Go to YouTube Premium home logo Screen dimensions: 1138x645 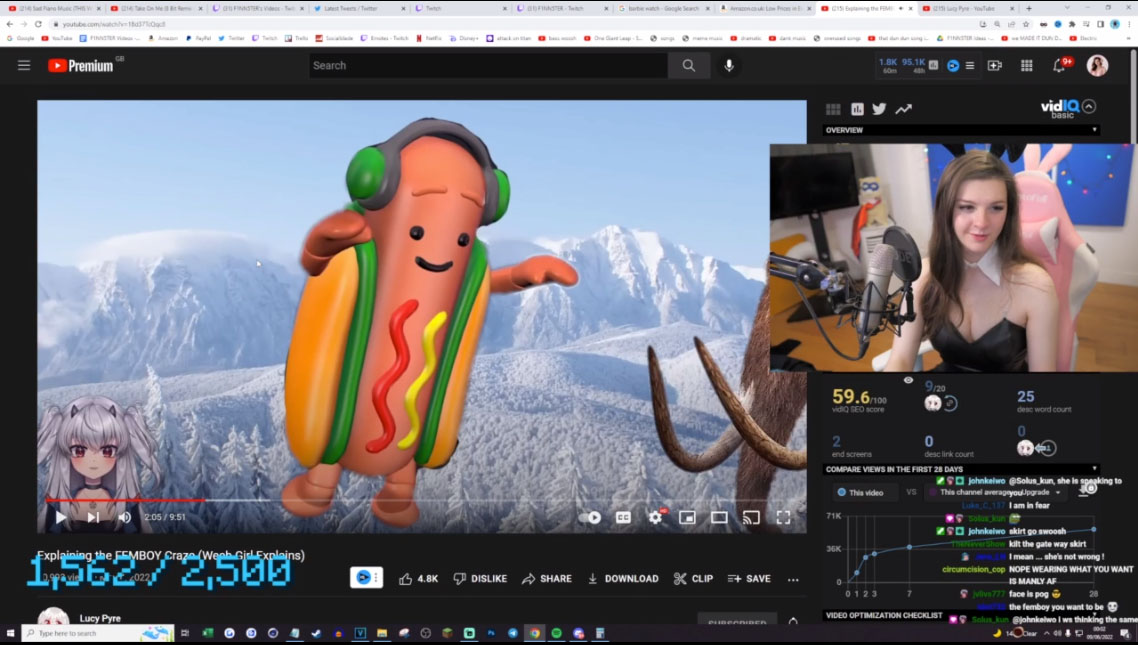81,66
